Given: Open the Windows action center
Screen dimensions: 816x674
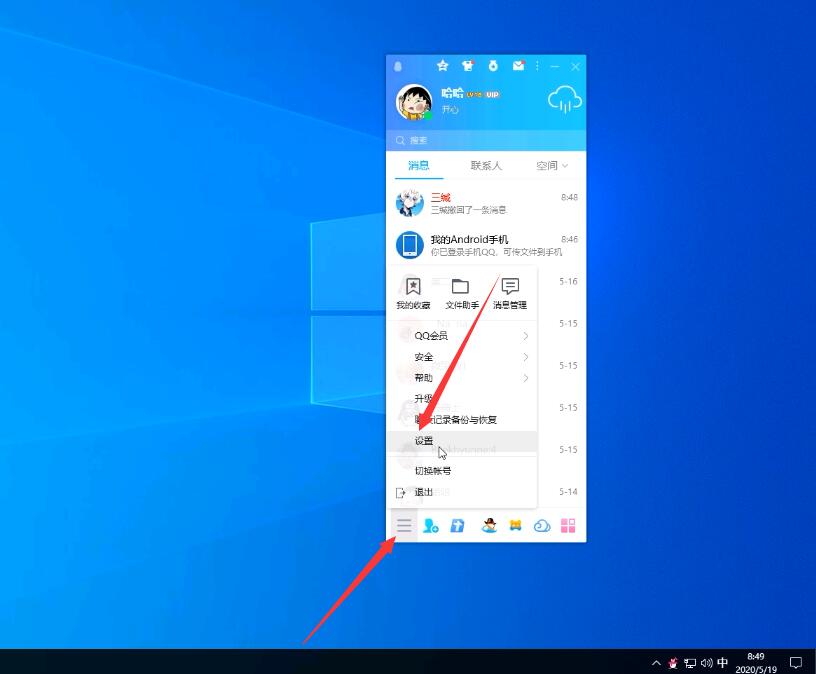Looking at the screenshot, I should click(796, 663).
